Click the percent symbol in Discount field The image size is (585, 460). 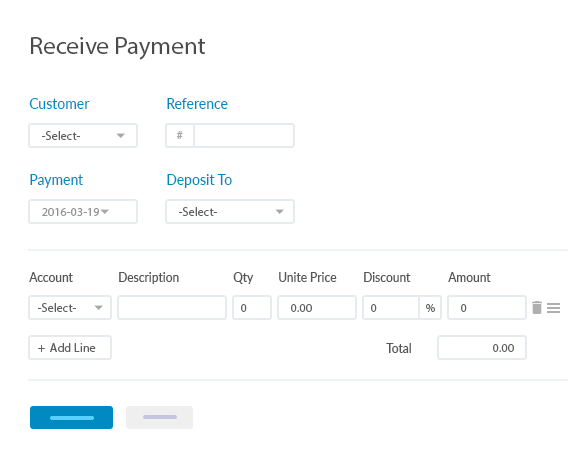click(430, 308)
